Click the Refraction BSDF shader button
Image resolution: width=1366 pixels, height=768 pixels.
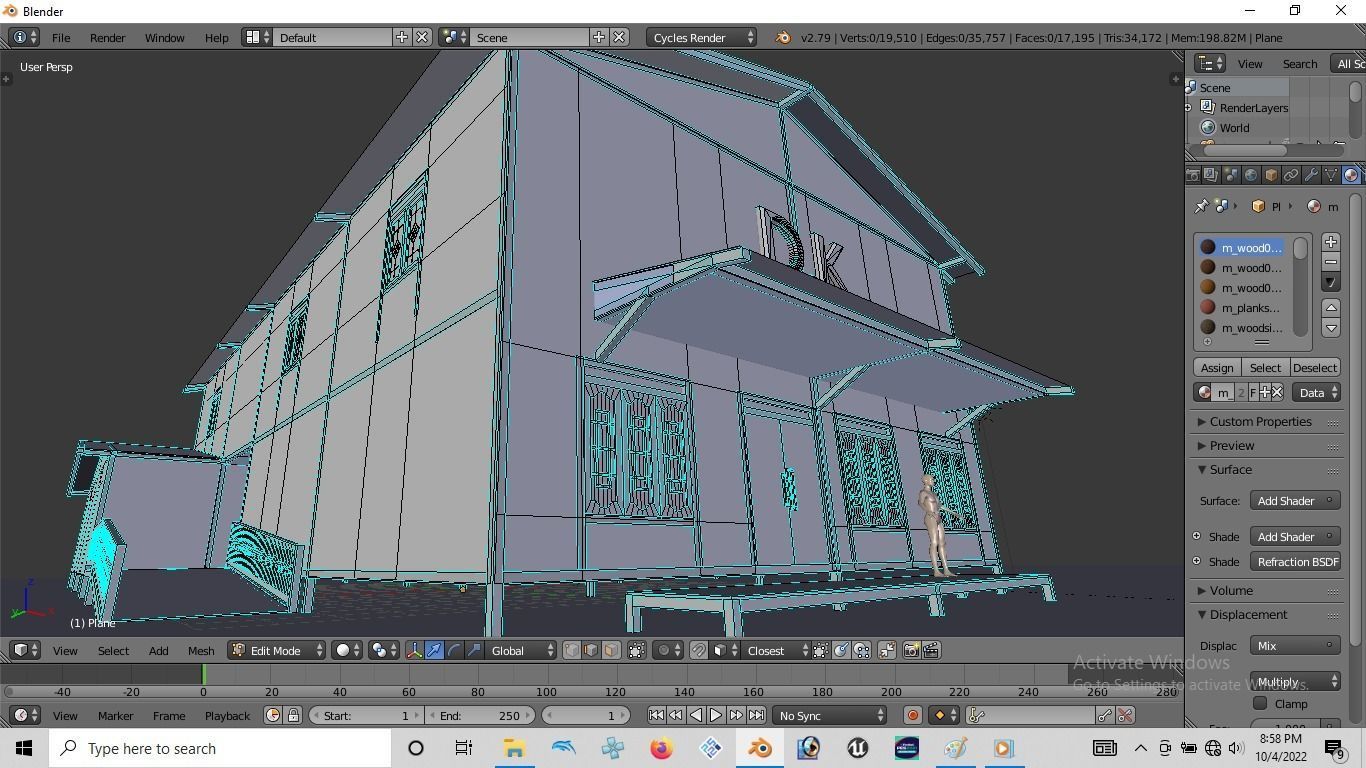tap(1295, 562)
